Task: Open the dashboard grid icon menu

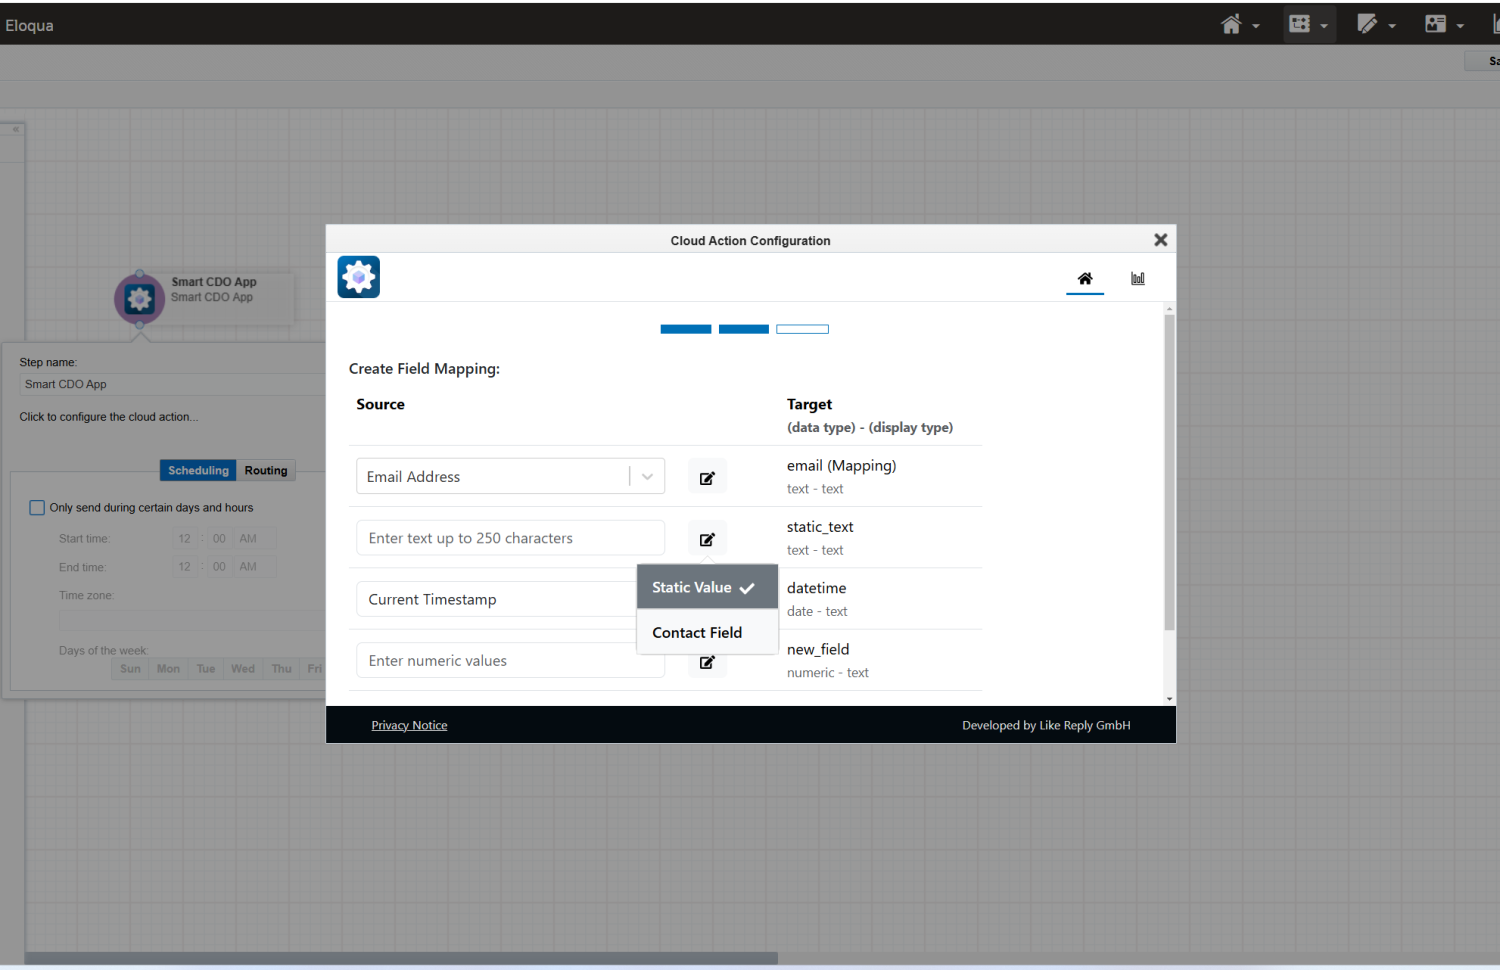Action: point(1308,24)
